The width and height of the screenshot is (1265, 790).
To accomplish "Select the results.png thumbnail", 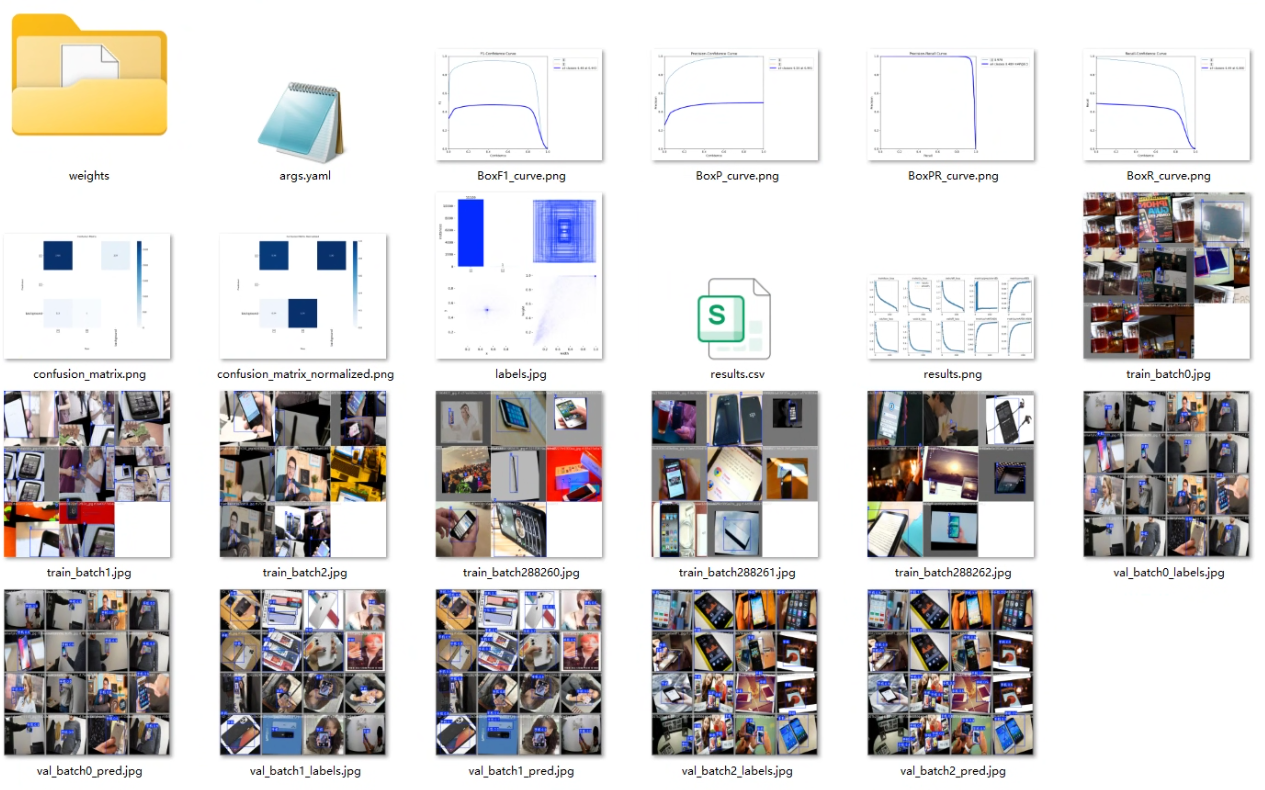I will [951, 317].
